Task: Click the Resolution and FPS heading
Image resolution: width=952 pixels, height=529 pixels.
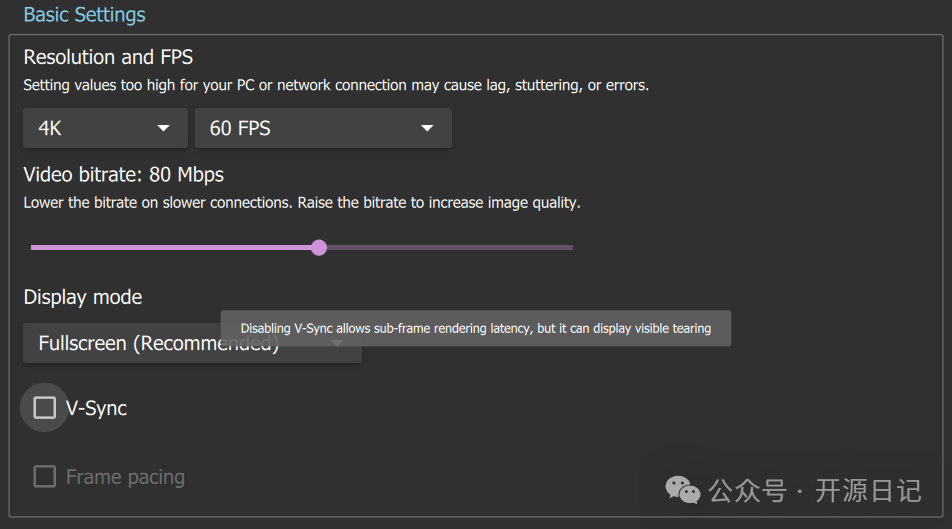Action: pos(108,57)
